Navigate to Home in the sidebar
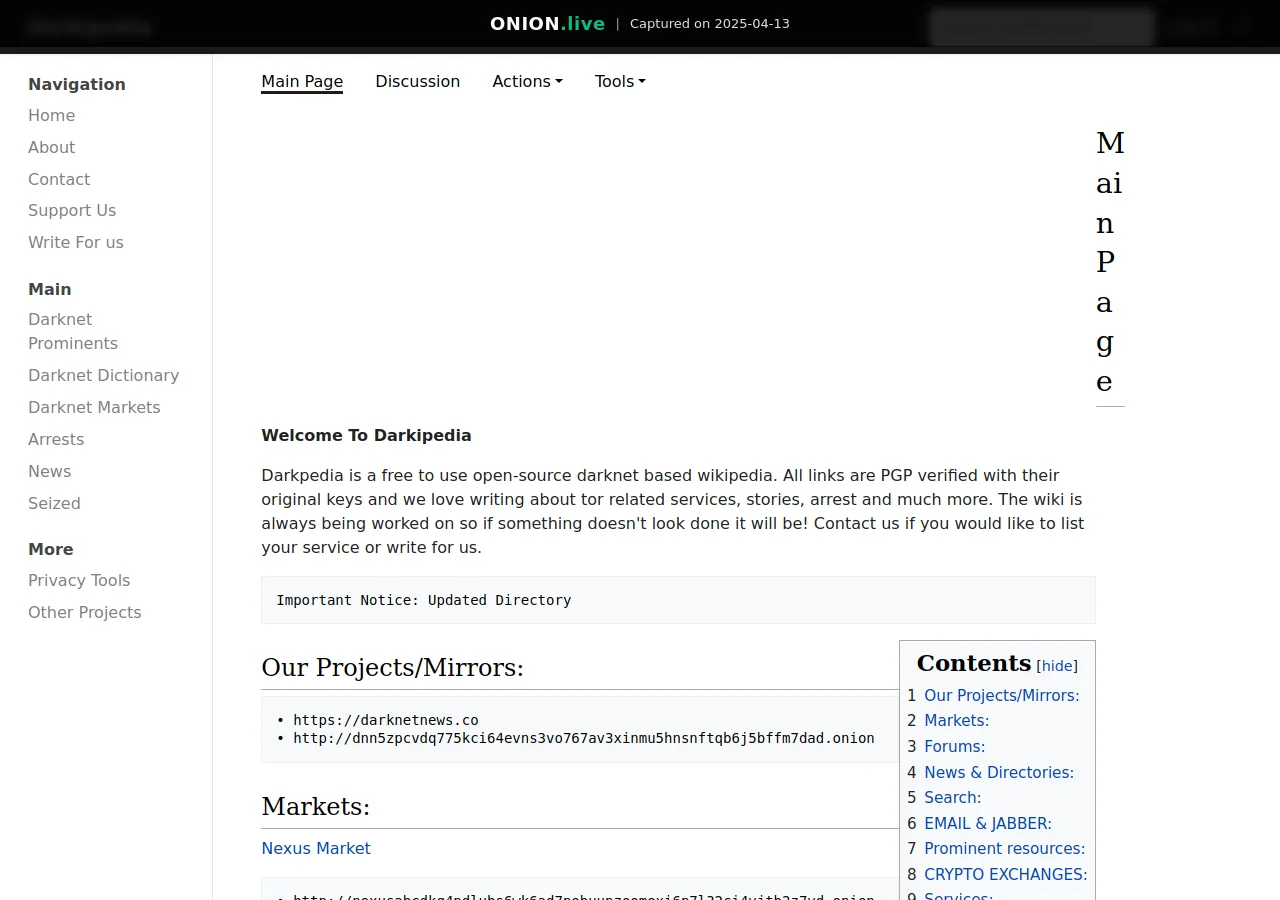The height and width of the screenshot is (900, 1280). (51, 115)
